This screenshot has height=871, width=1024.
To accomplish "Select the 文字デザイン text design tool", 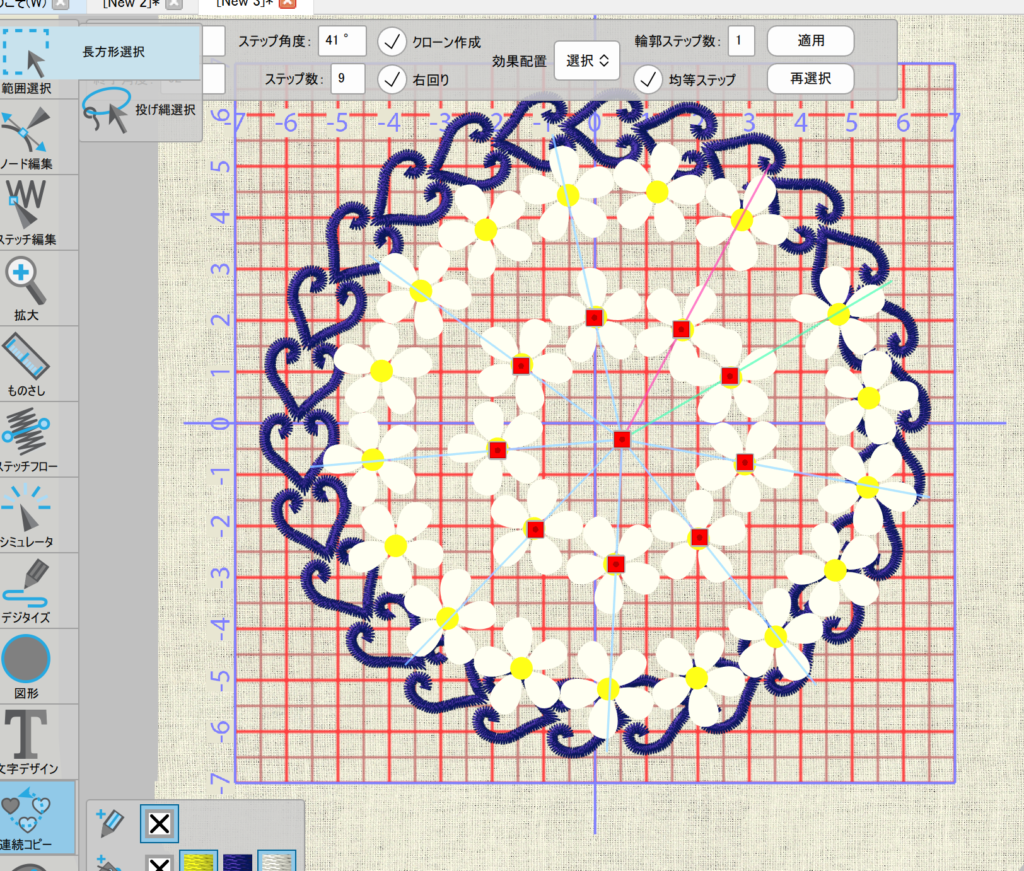I will pos(39,742).
